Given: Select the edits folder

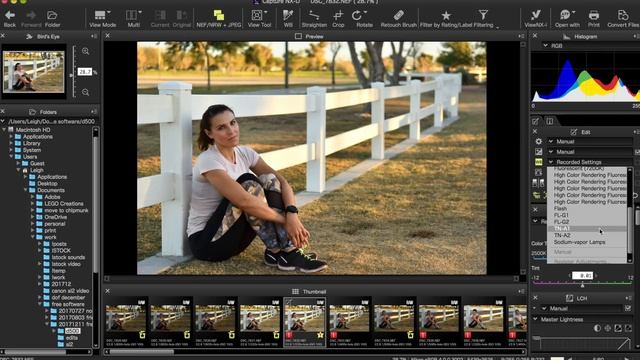Looking at the screenshot, I should click(71, 338).
